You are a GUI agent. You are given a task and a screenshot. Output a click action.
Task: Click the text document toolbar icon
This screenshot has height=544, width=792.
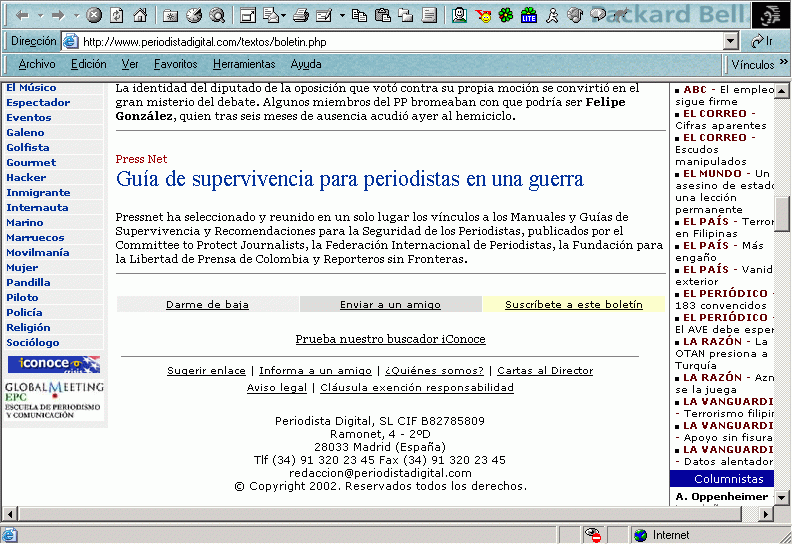(429, 16)
